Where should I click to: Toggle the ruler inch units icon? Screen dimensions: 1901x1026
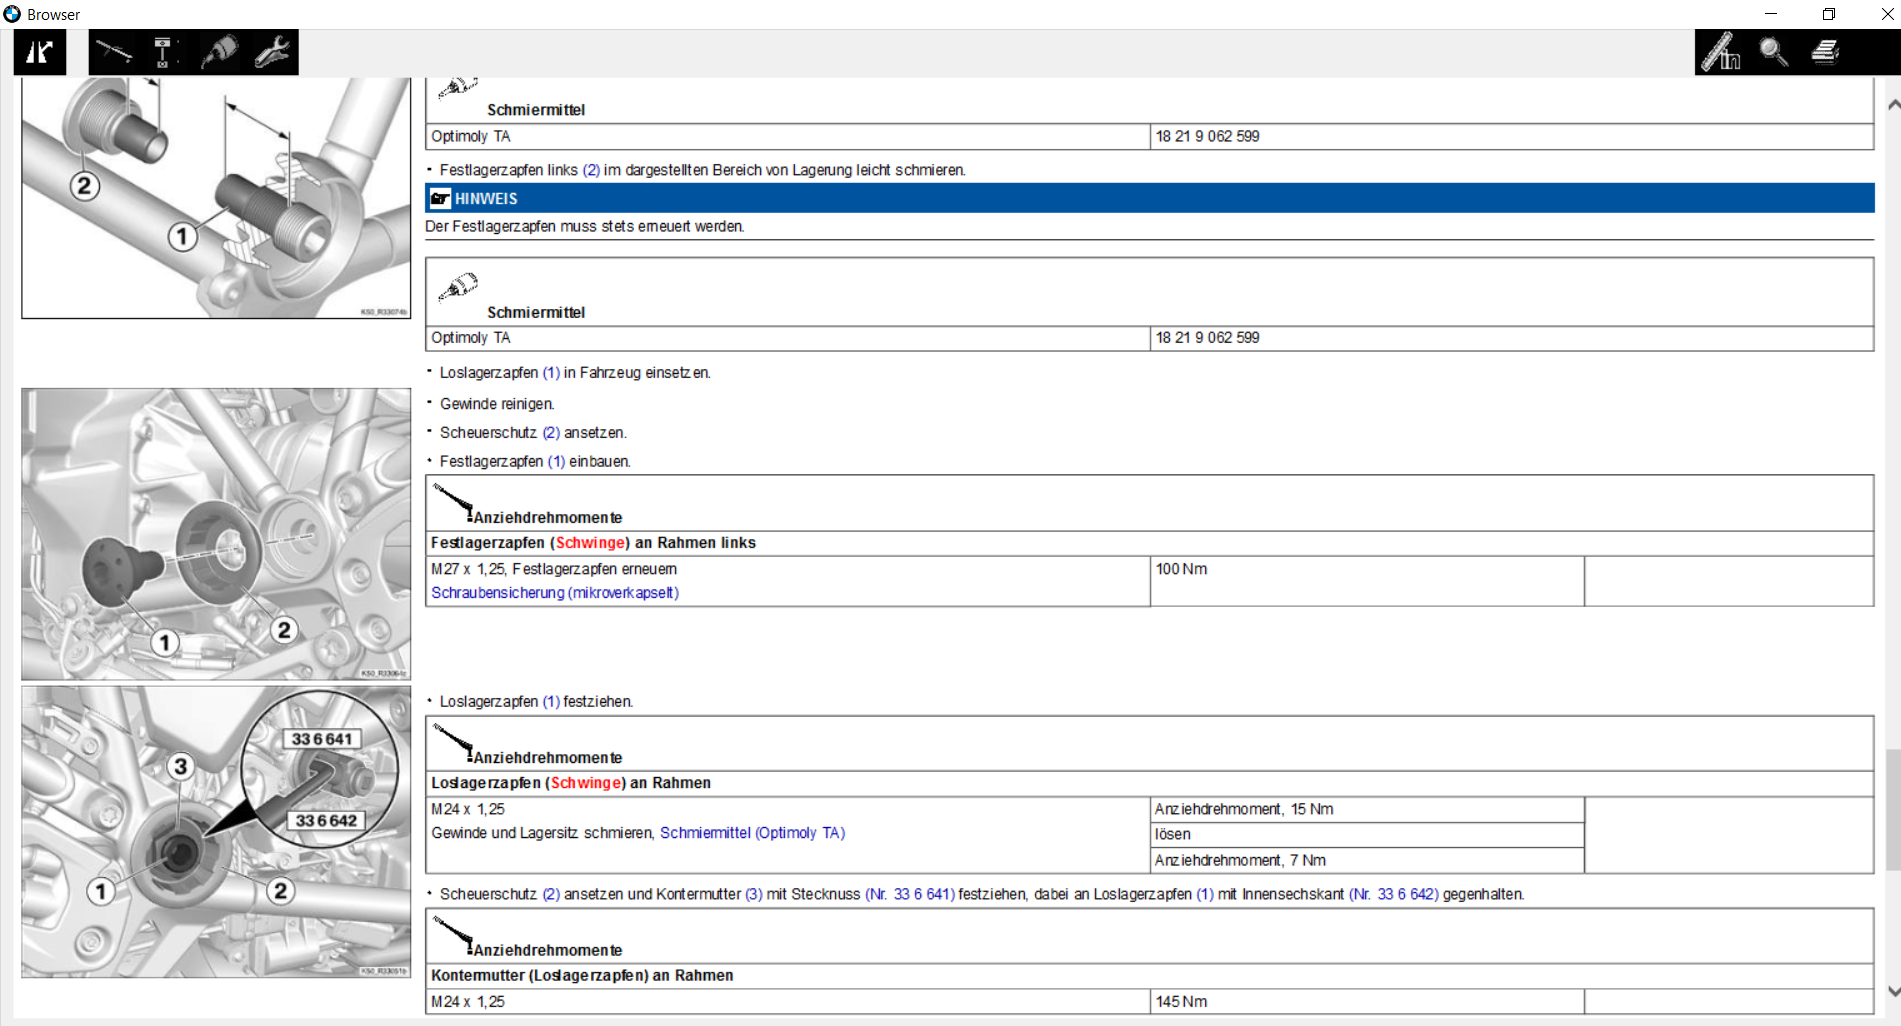pyautogui.click(x=1722, y=52)
